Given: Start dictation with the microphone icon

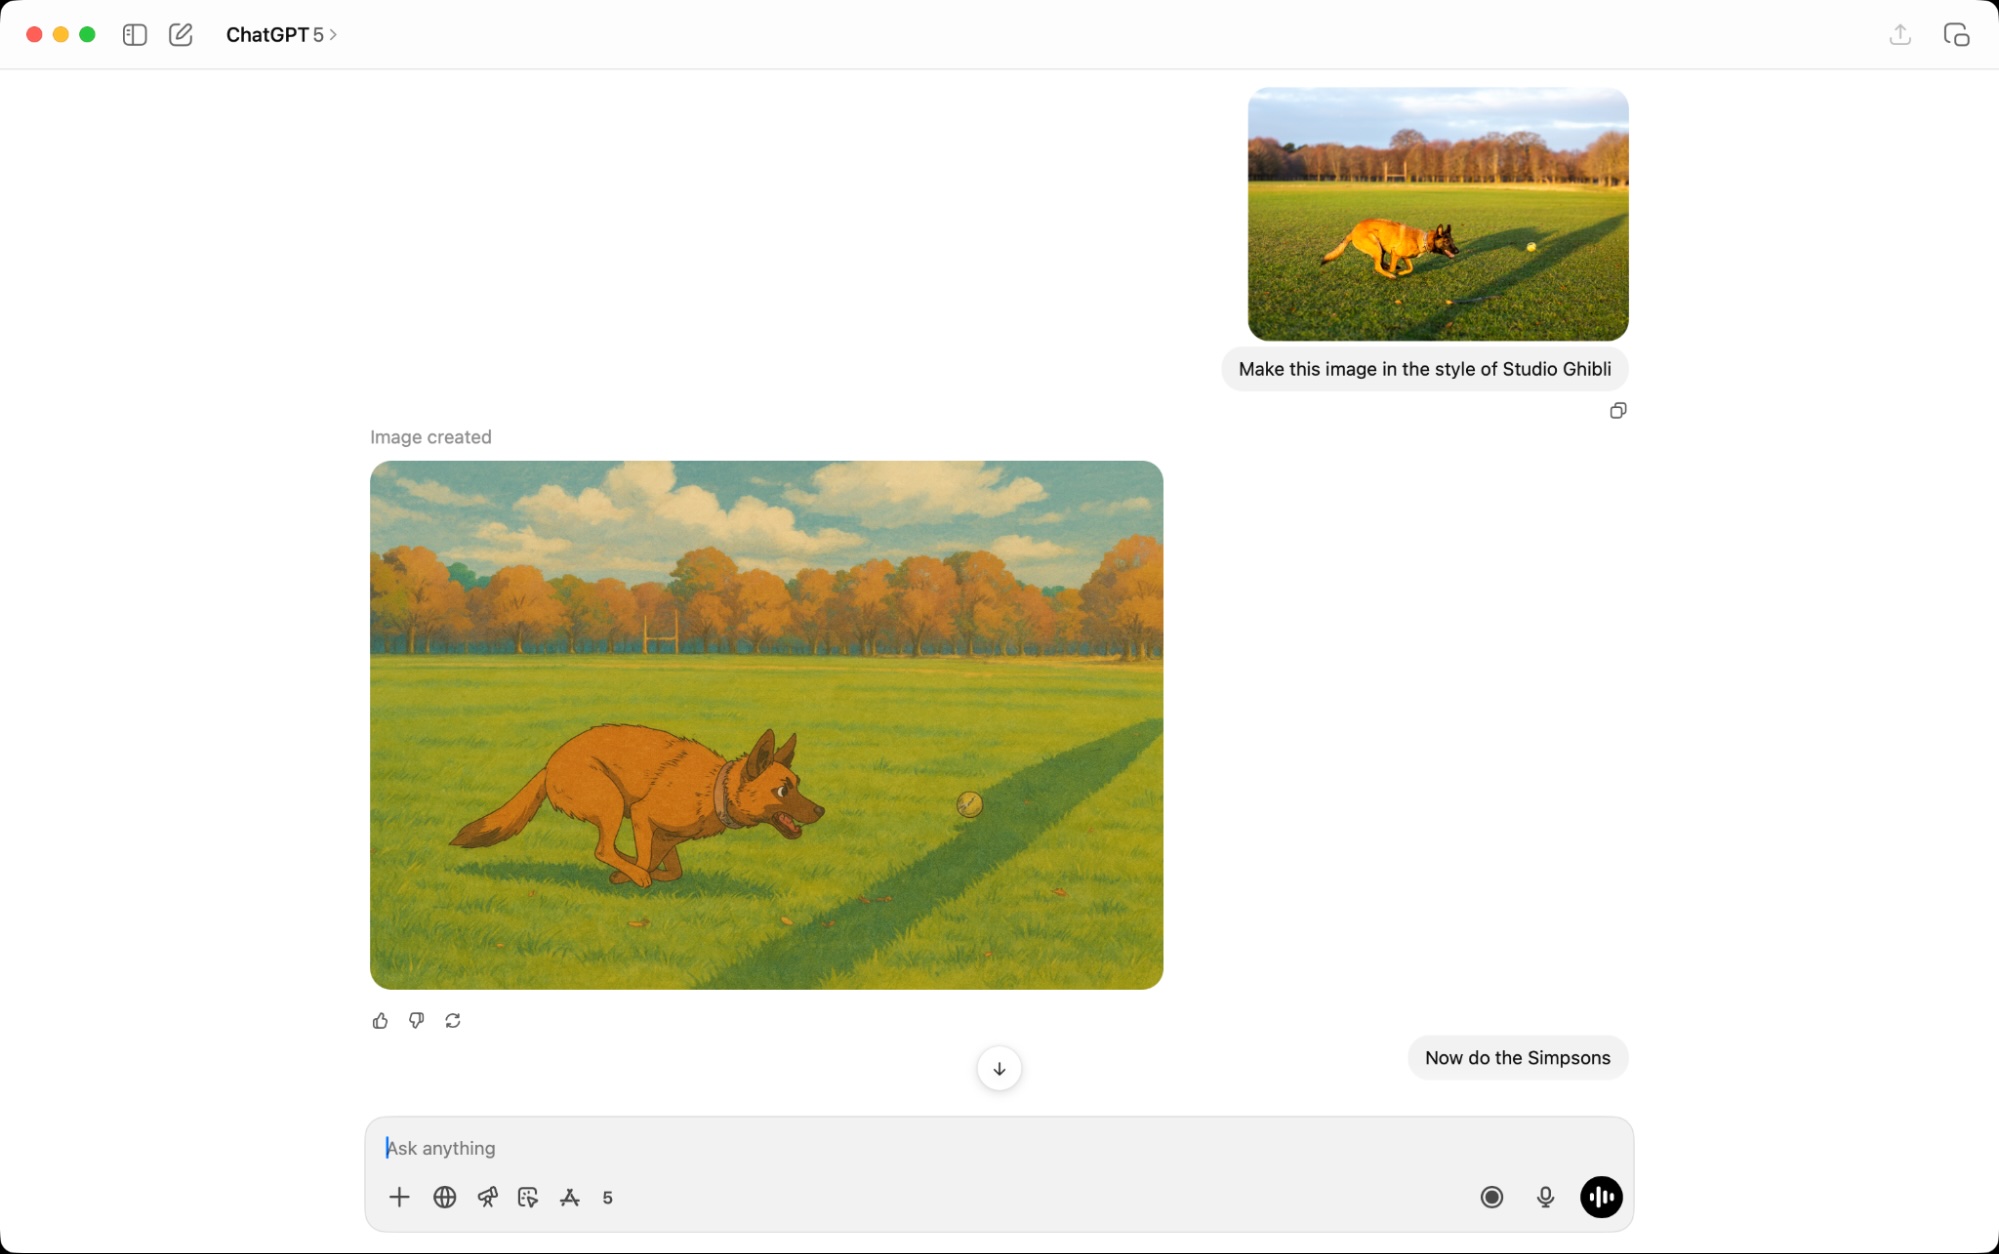Looking at the screenshot, I should pos(1545,1197).
